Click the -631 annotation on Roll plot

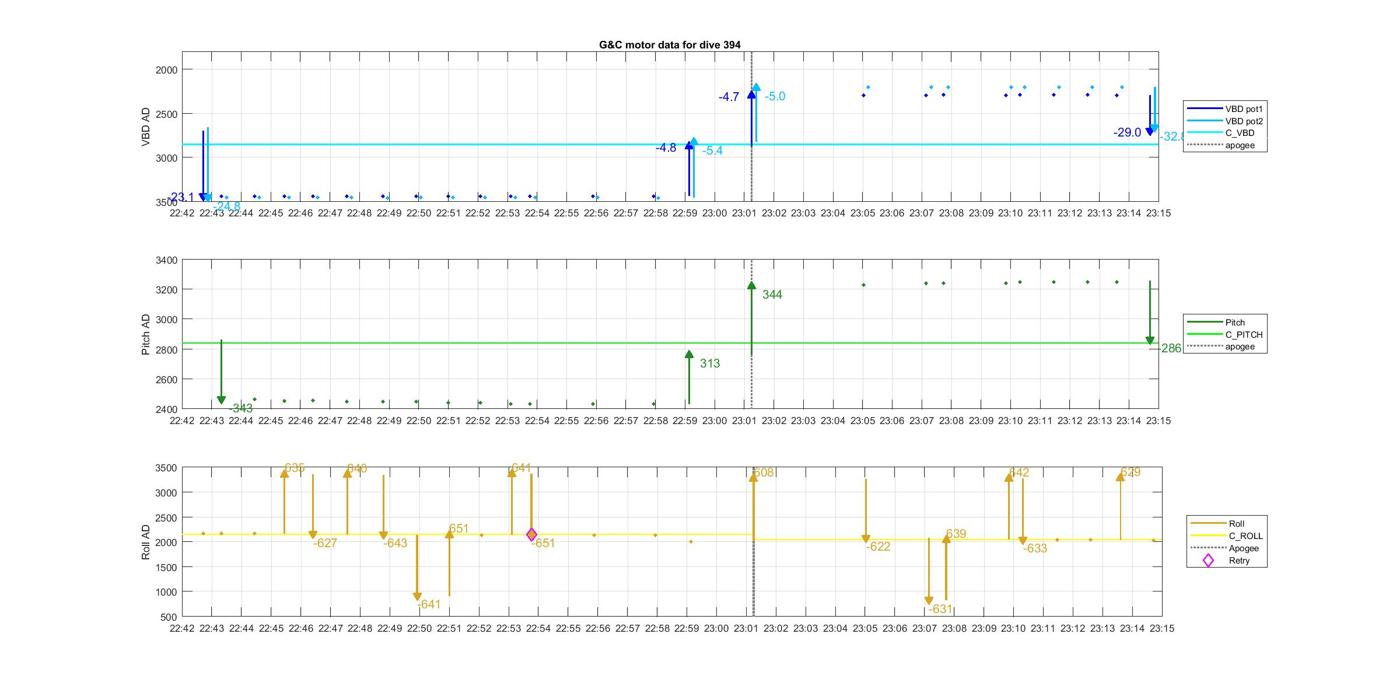coord(941,609)
